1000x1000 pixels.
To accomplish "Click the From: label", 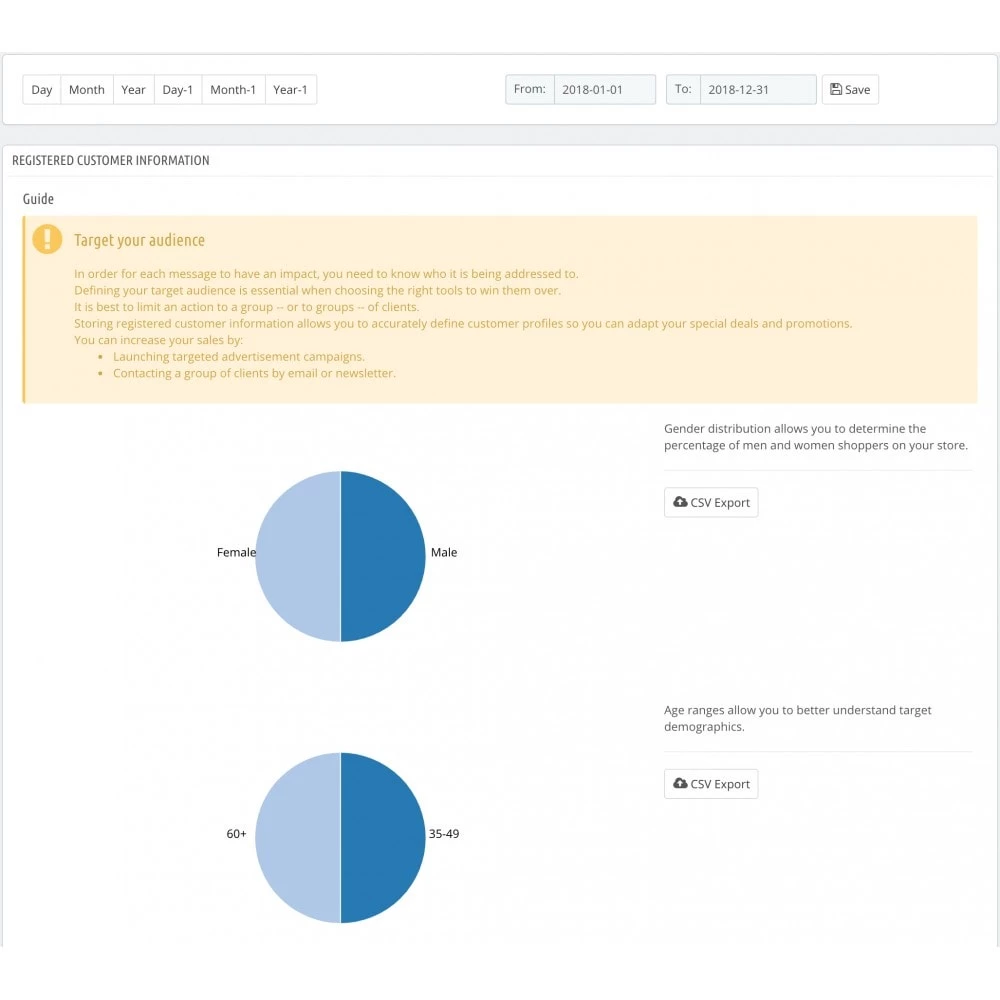I will pyautogui.click(x=529, y=89).
